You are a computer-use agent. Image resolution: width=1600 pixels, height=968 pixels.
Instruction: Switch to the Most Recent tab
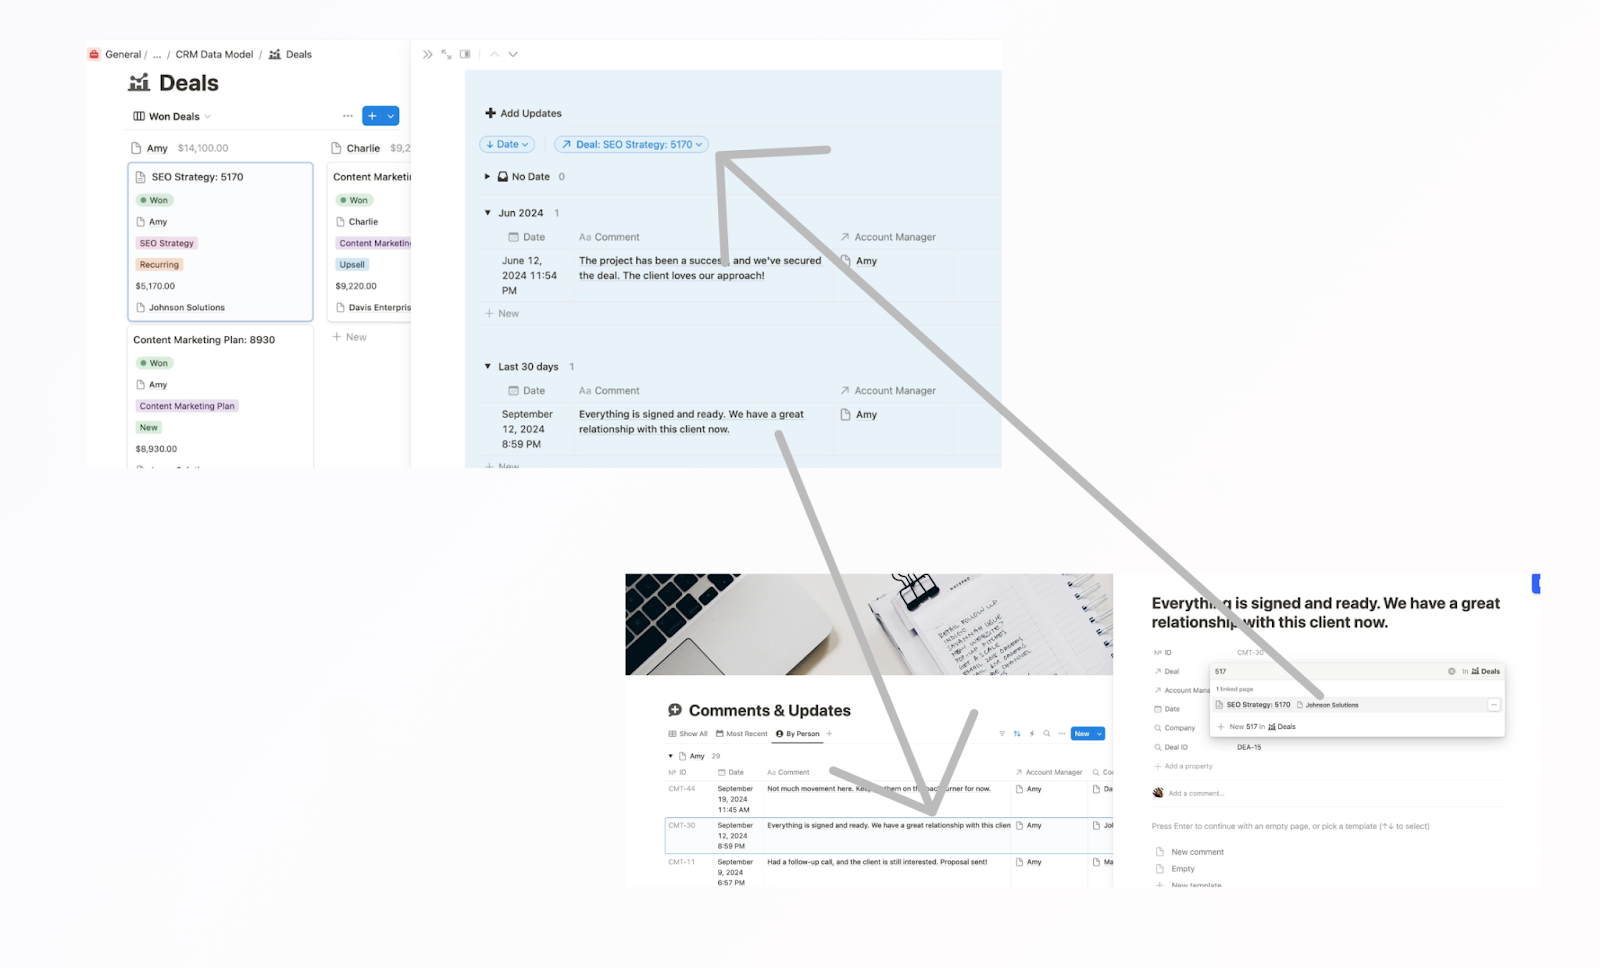point(742,734)
